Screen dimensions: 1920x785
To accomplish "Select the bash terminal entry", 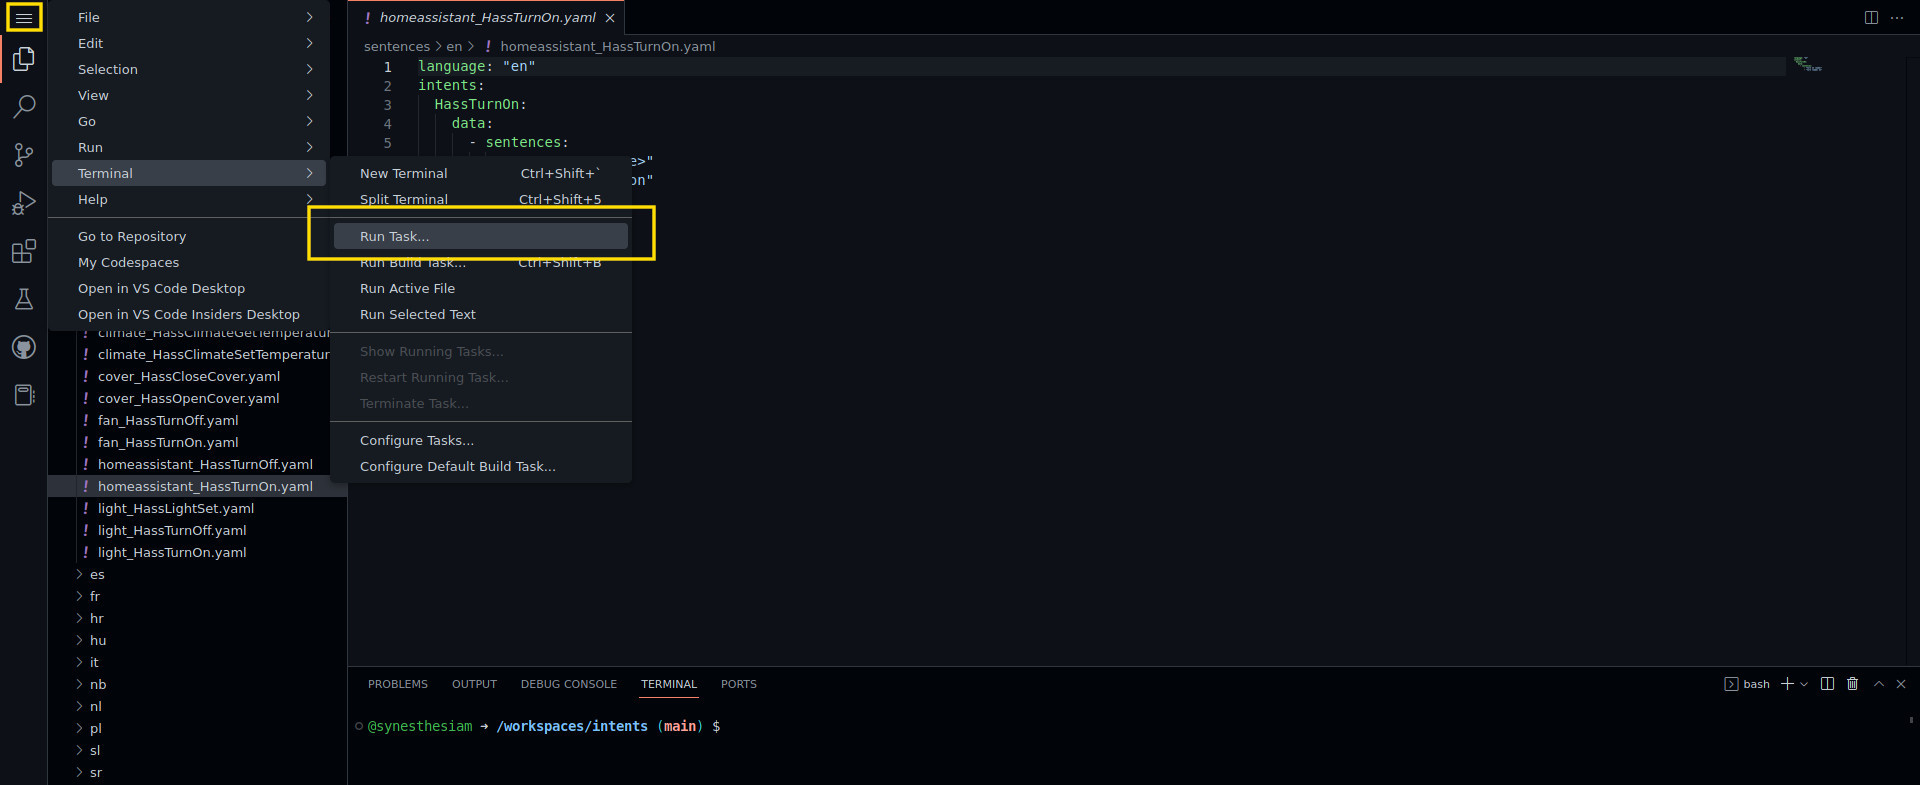I will pos(1747,684).
